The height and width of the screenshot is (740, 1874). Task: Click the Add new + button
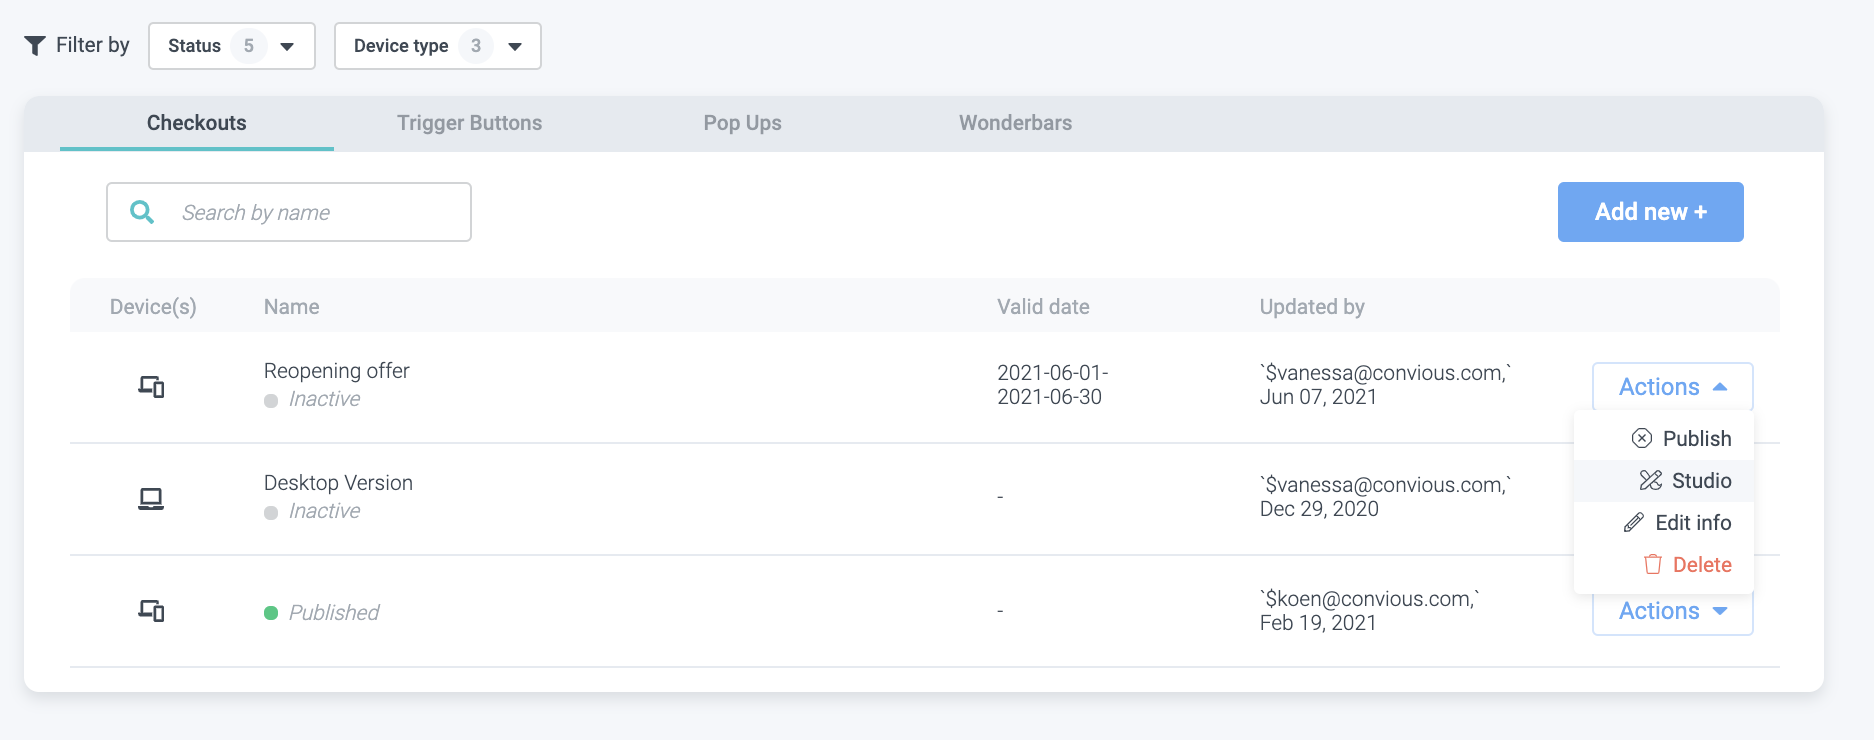click(x=1650, y=212)
